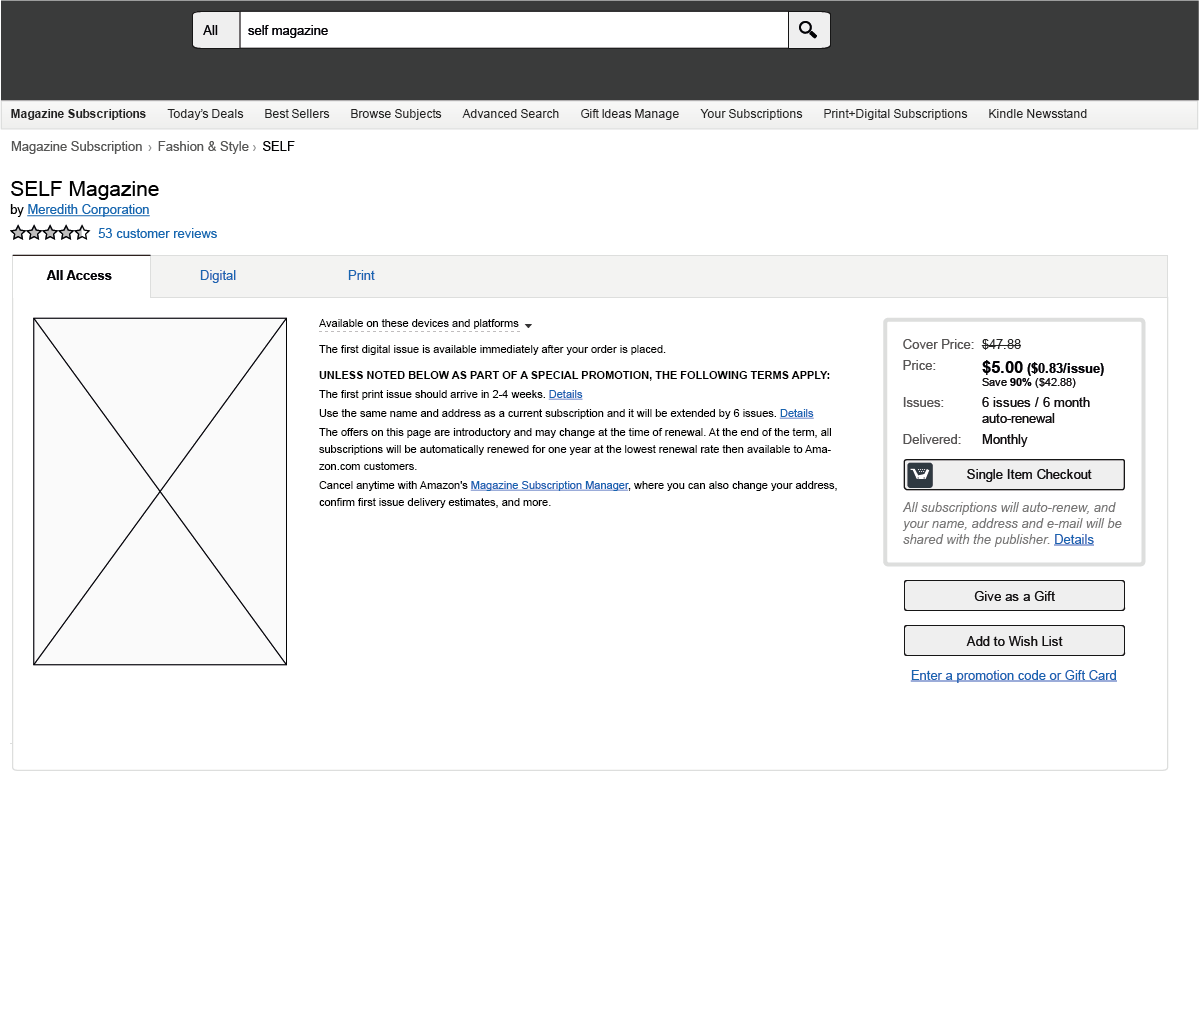This screenshot has height=1020, width=1199.
Task: Open Kindle Newsstand
Action: click(x=1037, y=114)
